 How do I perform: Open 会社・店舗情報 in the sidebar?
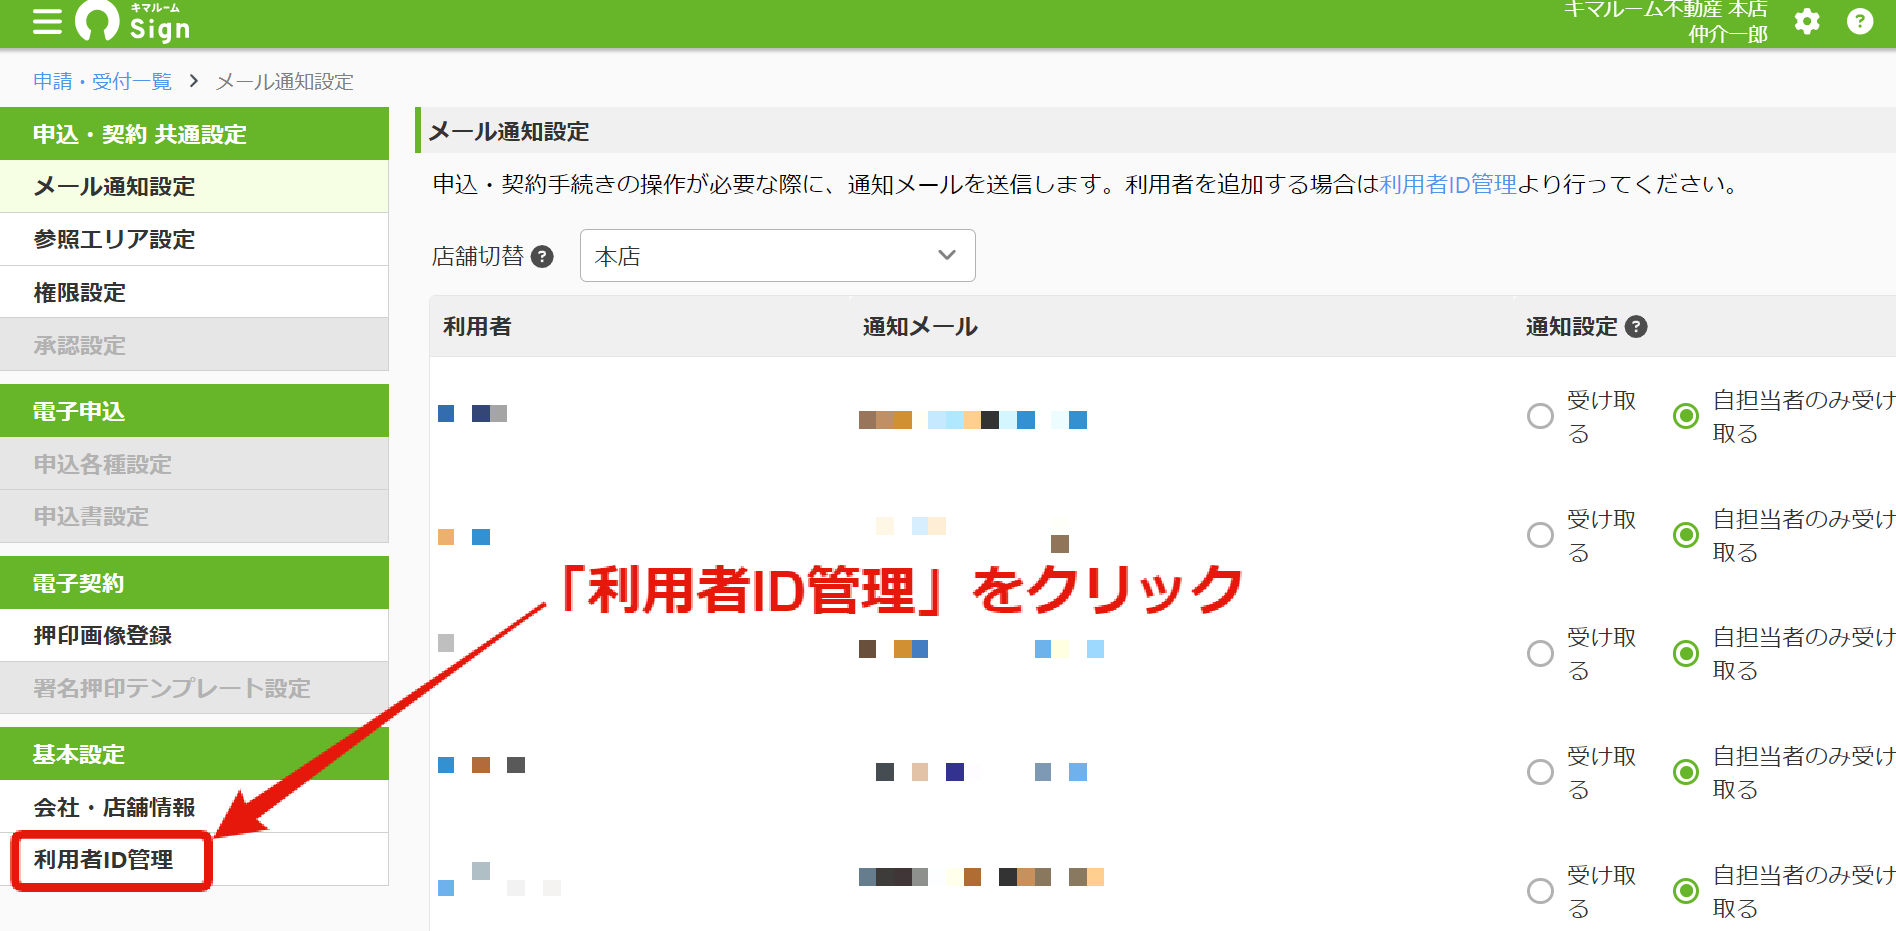[x=194, y=807]
